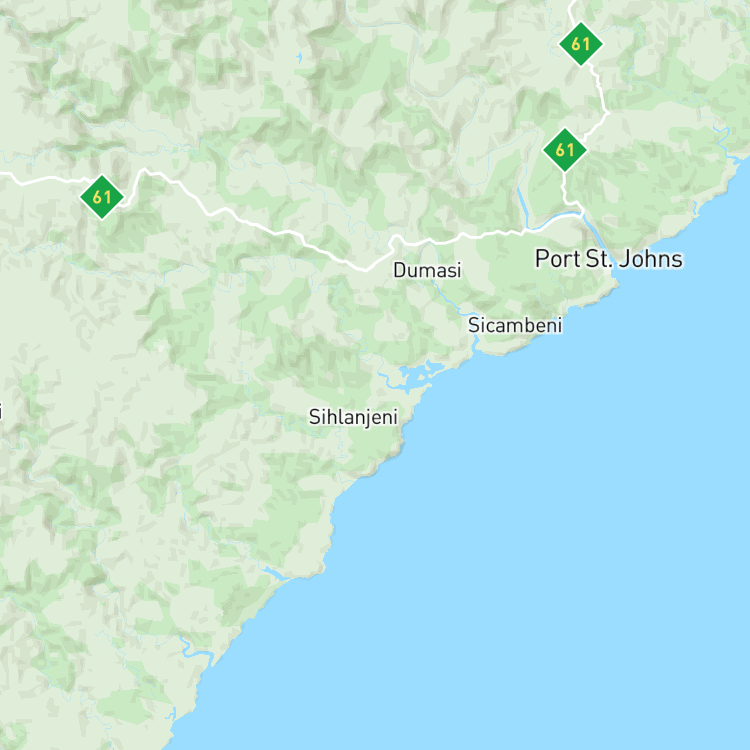
Task: Click the Sihlanjeni place label
Action: [x=353, y=417]
